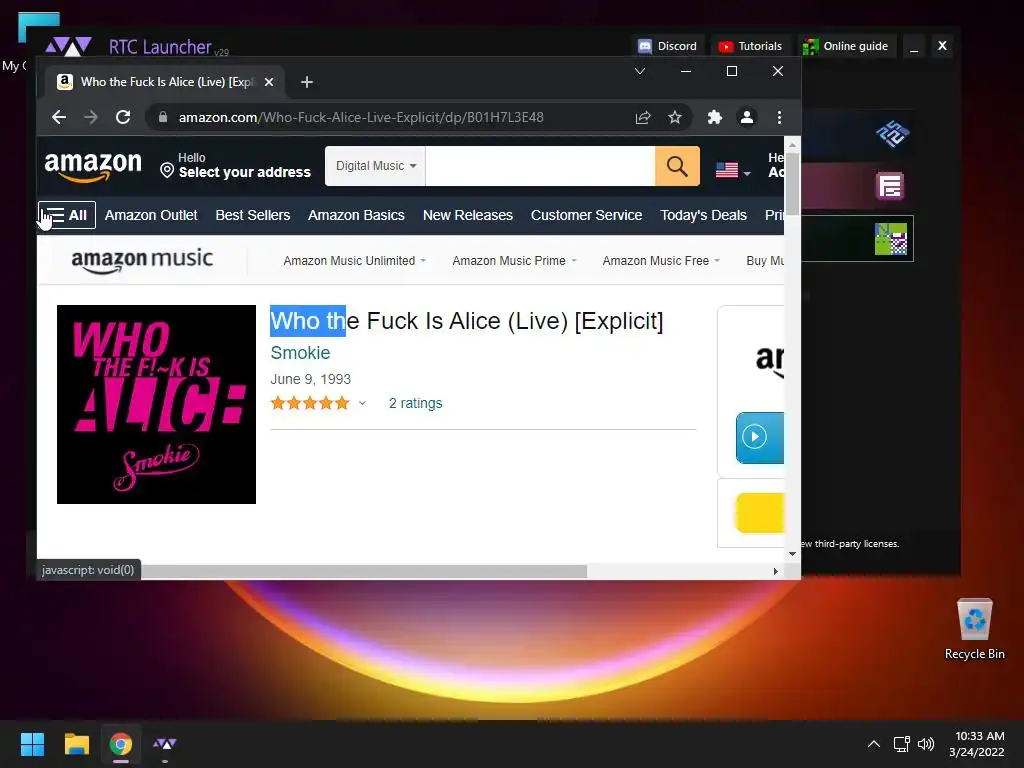This screenshot has width=1024, height=768.
Task: Click the share page icon in address bar
Action: click(x=643, y=117)
